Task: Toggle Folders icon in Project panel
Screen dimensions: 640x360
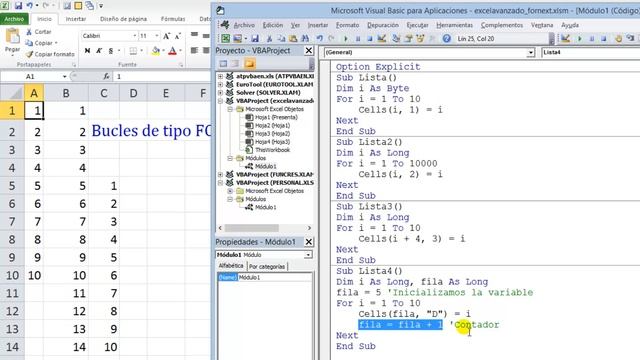Action: point(249,64)
